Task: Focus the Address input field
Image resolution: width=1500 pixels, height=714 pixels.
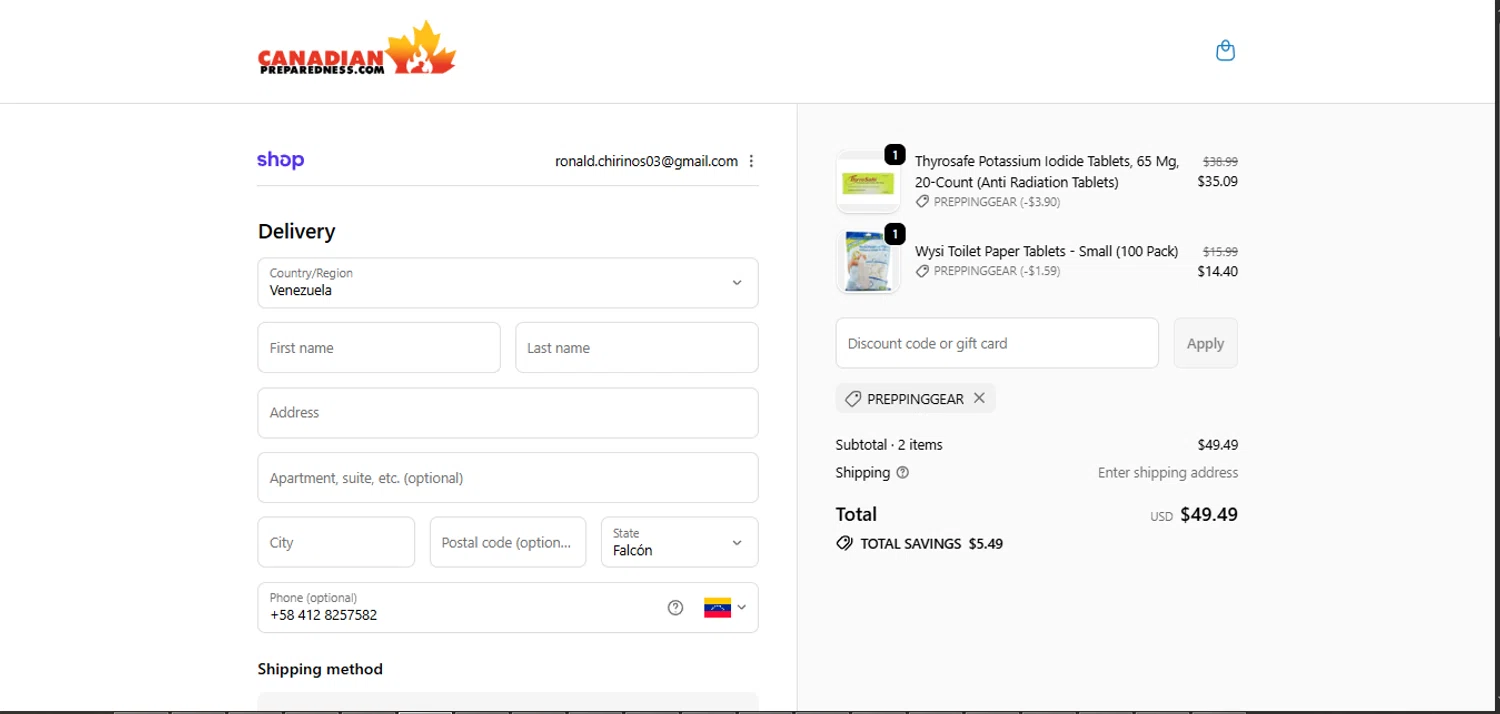Action: click(x=508, y=413)
